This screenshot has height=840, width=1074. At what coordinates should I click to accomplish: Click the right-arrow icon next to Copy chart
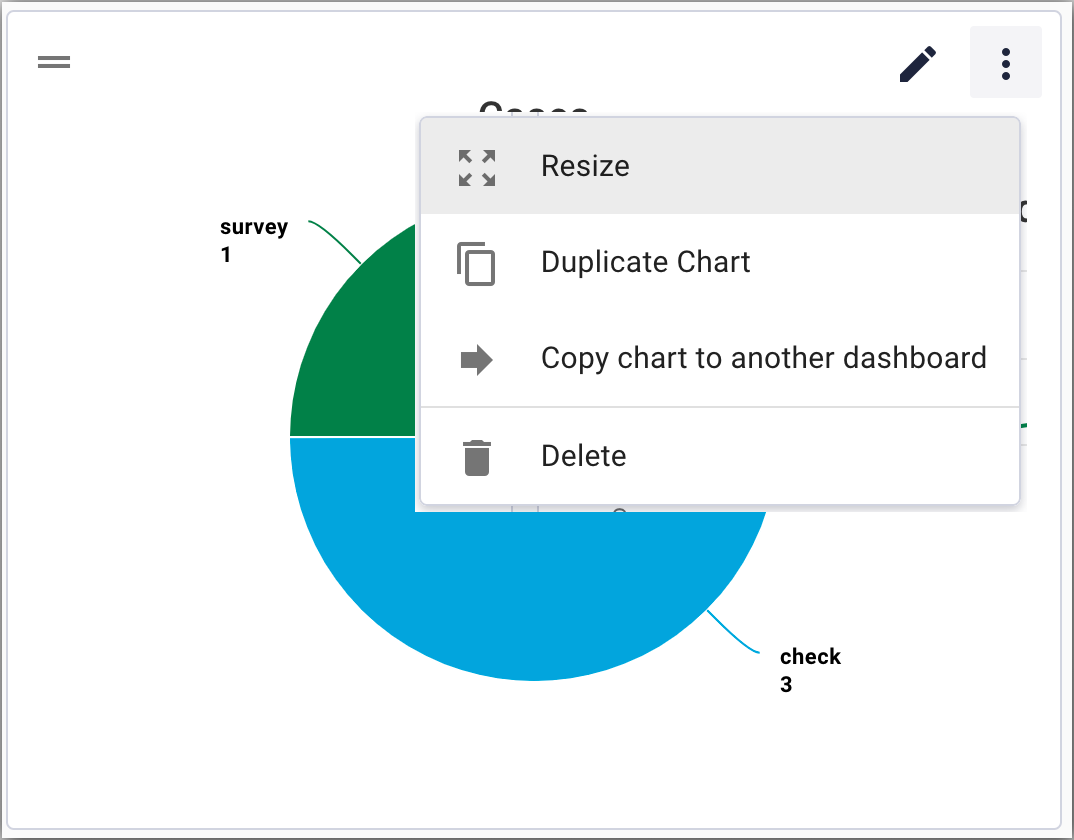pos(476,359)
